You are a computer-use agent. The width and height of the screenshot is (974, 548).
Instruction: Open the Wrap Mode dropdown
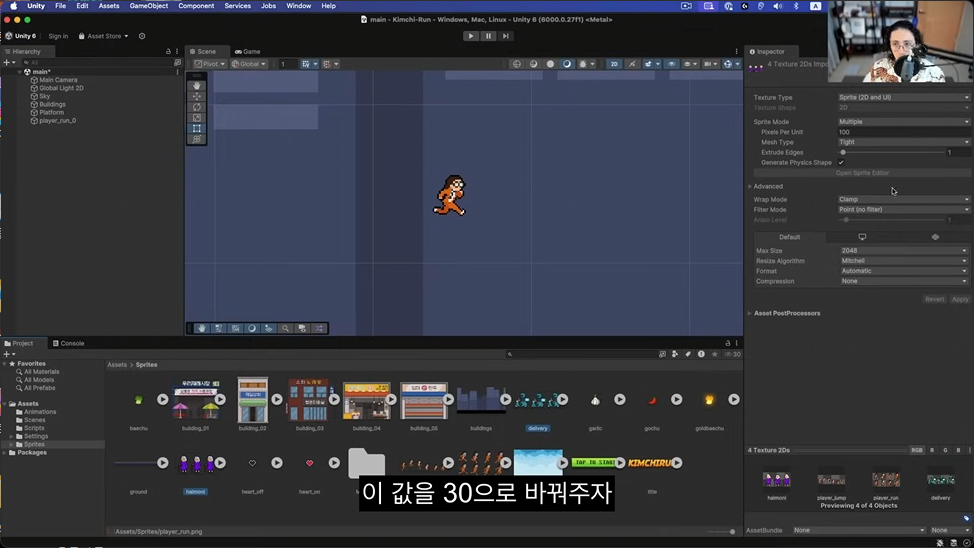click(904, 199)
